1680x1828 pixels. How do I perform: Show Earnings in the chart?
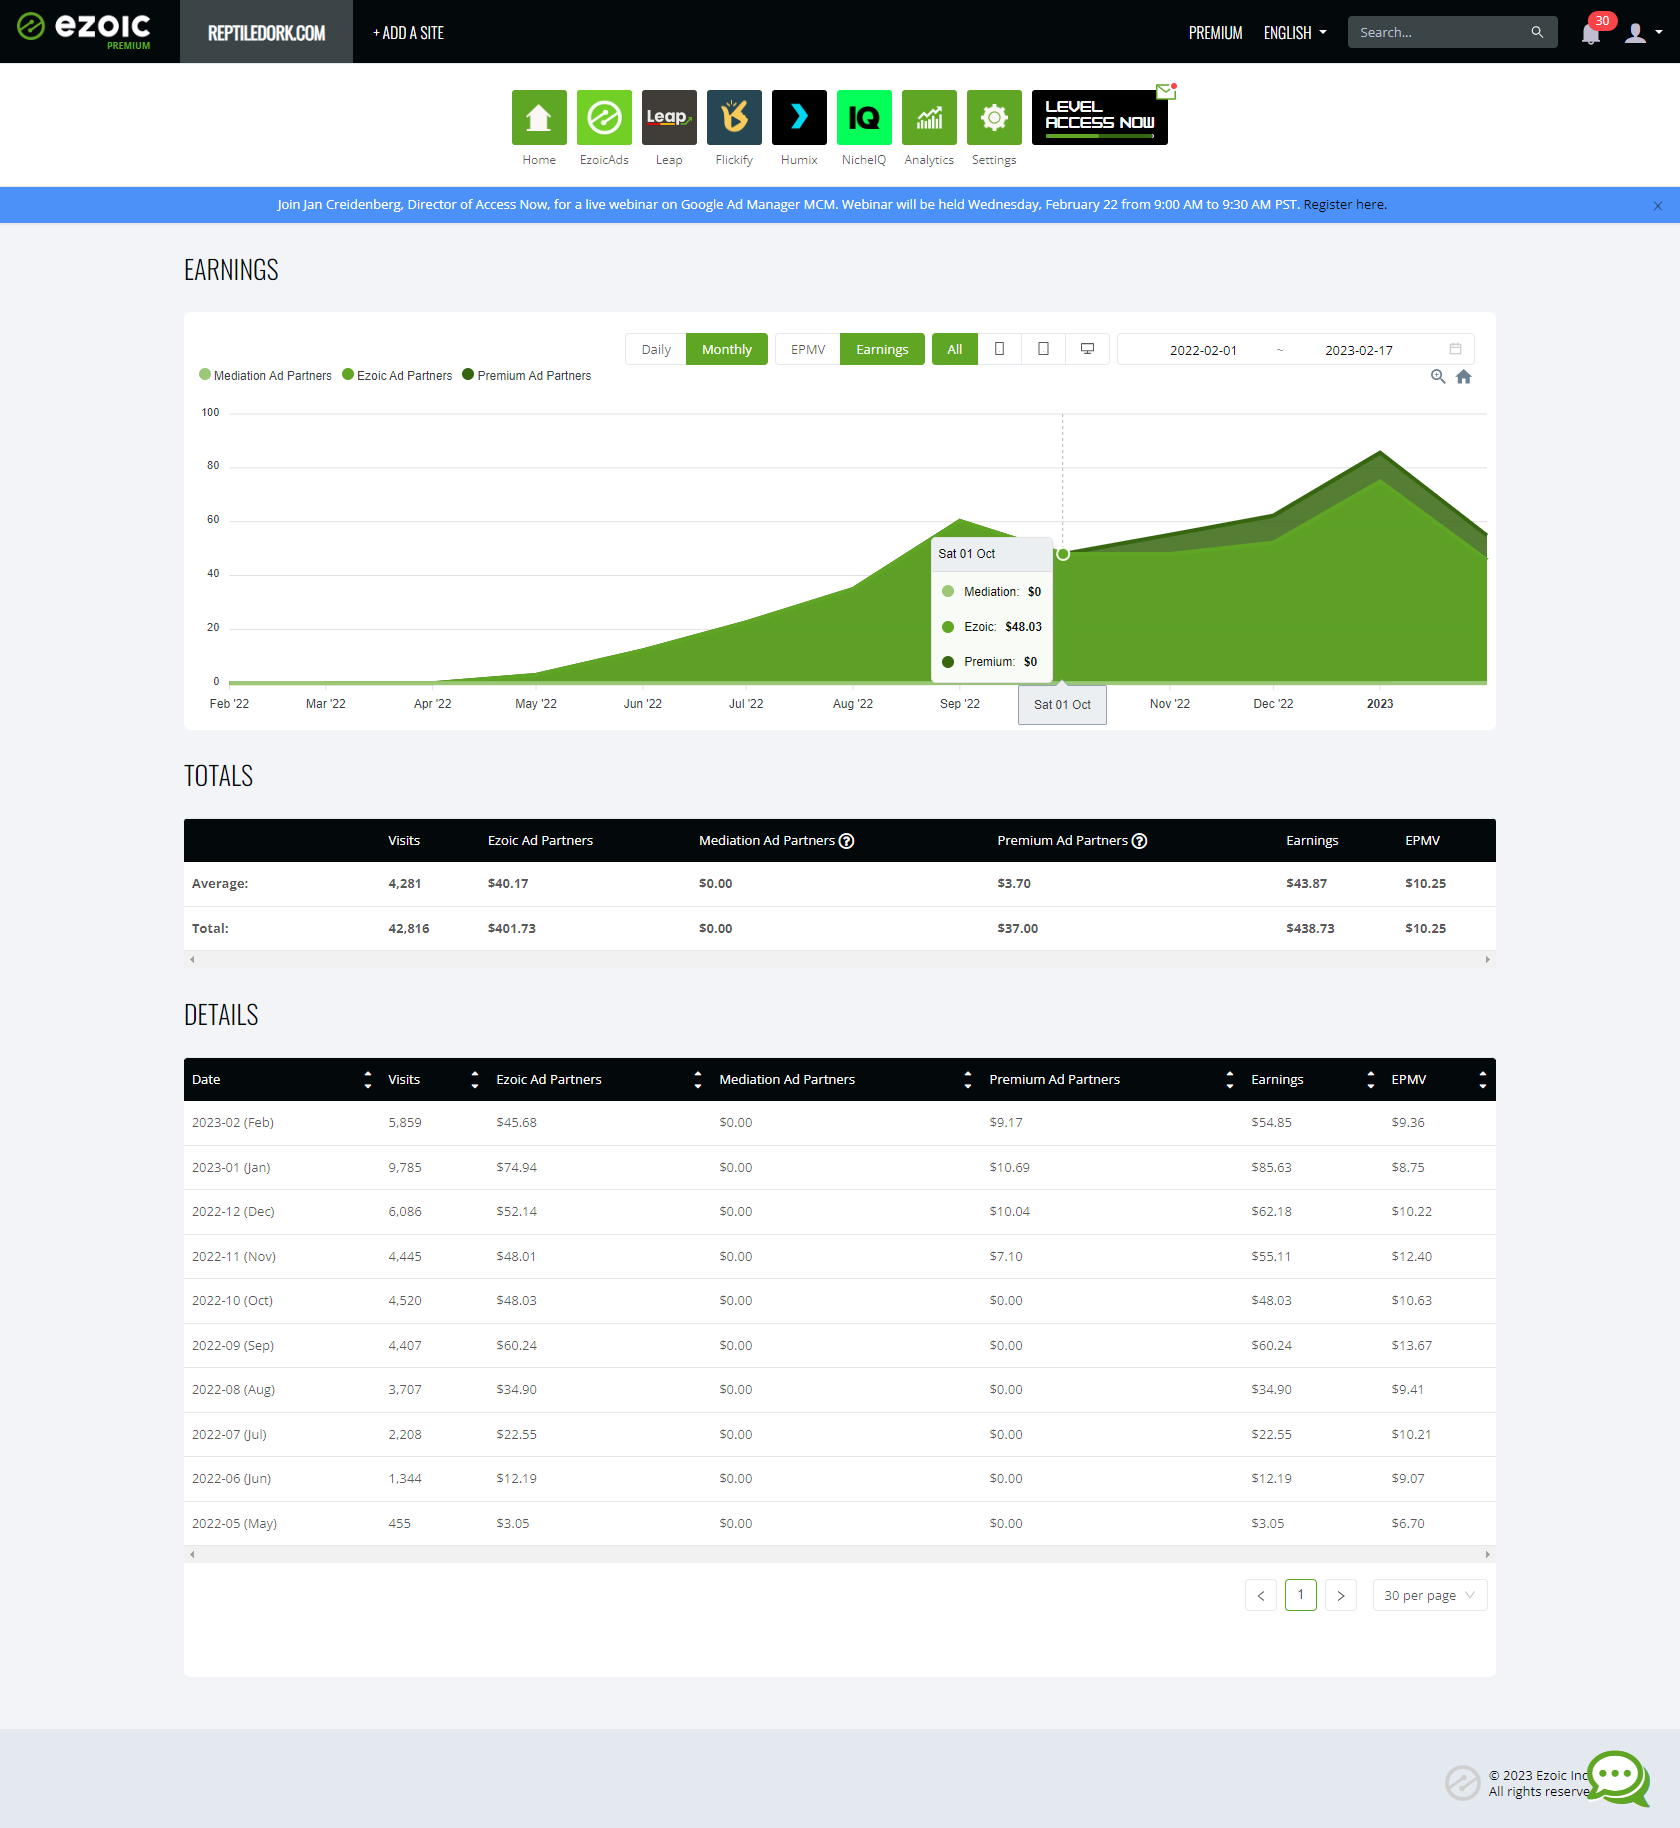pyautogui.click(x=882, y=349)
